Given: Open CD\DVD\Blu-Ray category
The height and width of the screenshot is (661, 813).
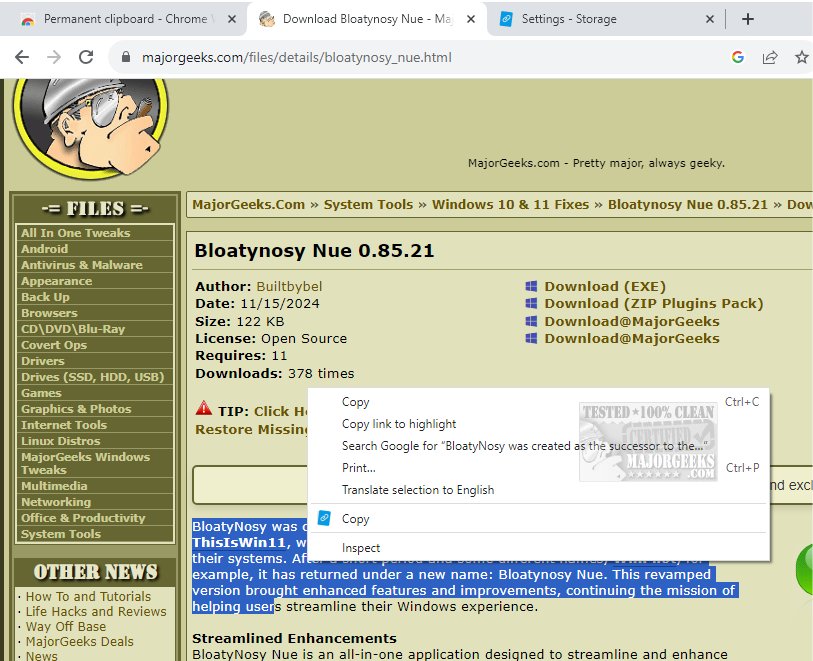Looking at the screenshot, I should tap(95, 329).
